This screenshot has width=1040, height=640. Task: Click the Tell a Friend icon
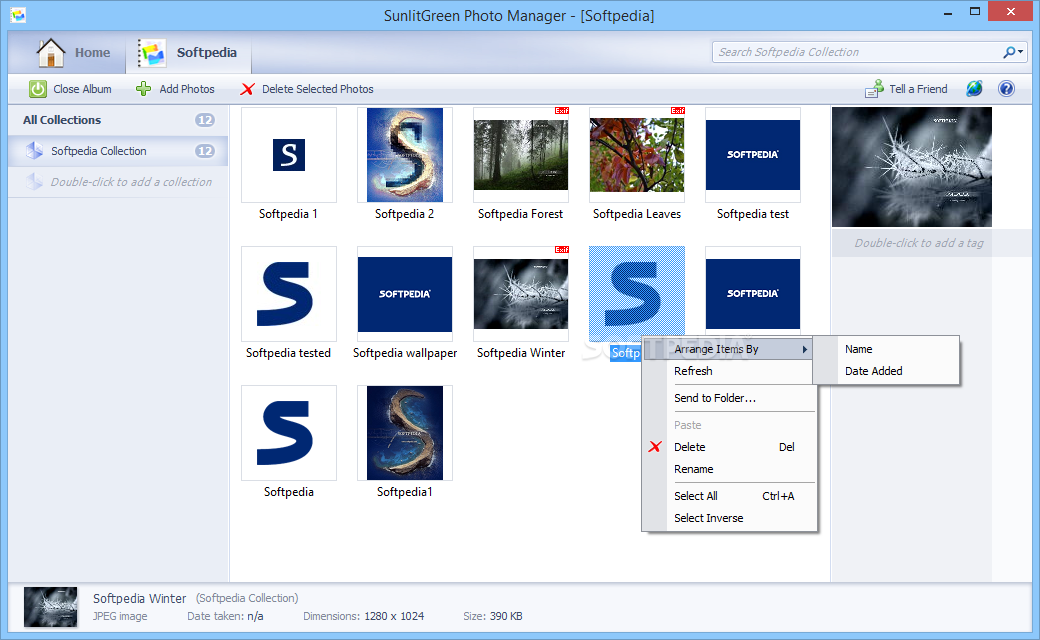[x=874, y=89]
